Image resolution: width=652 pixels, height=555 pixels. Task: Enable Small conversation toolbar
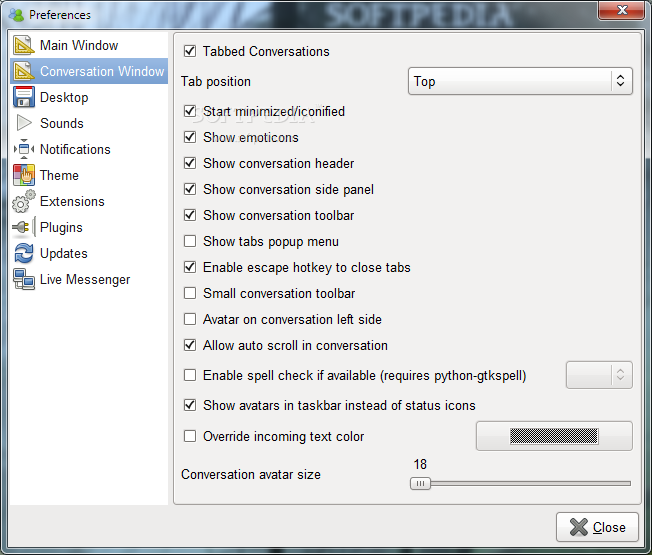click(x=190, y=293)
